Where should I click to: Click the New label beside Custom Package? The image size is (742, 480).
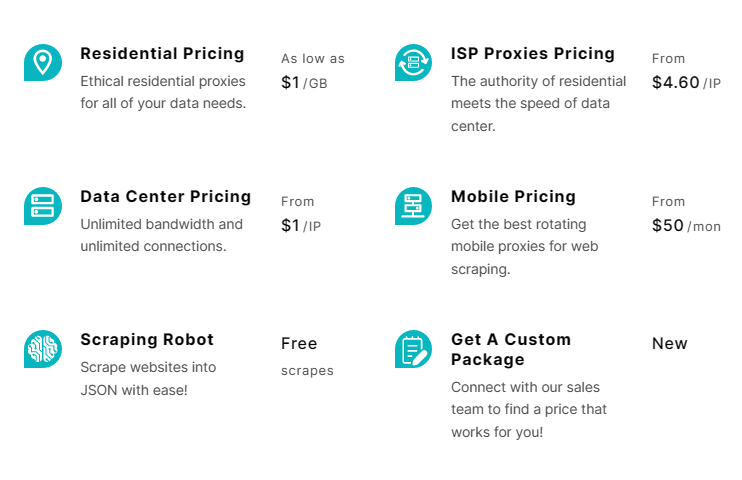(x=670, y=344)
